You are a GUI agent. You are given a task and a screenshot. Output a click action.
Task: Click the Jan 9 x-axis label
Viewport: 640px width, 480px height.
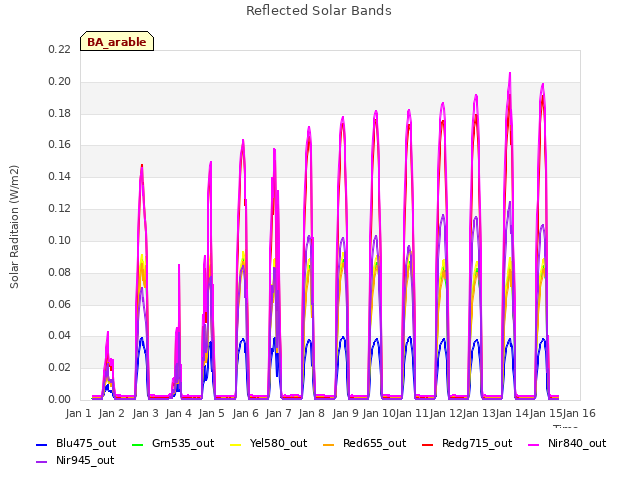[x=346, y=413]
